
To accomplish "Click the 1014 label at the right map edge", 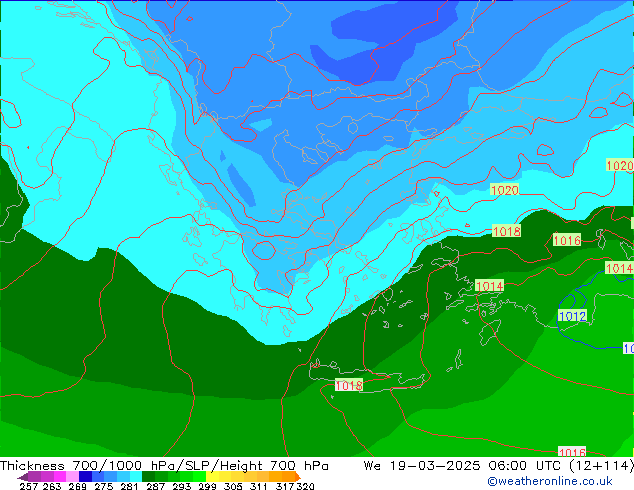I will coord(619,268).
